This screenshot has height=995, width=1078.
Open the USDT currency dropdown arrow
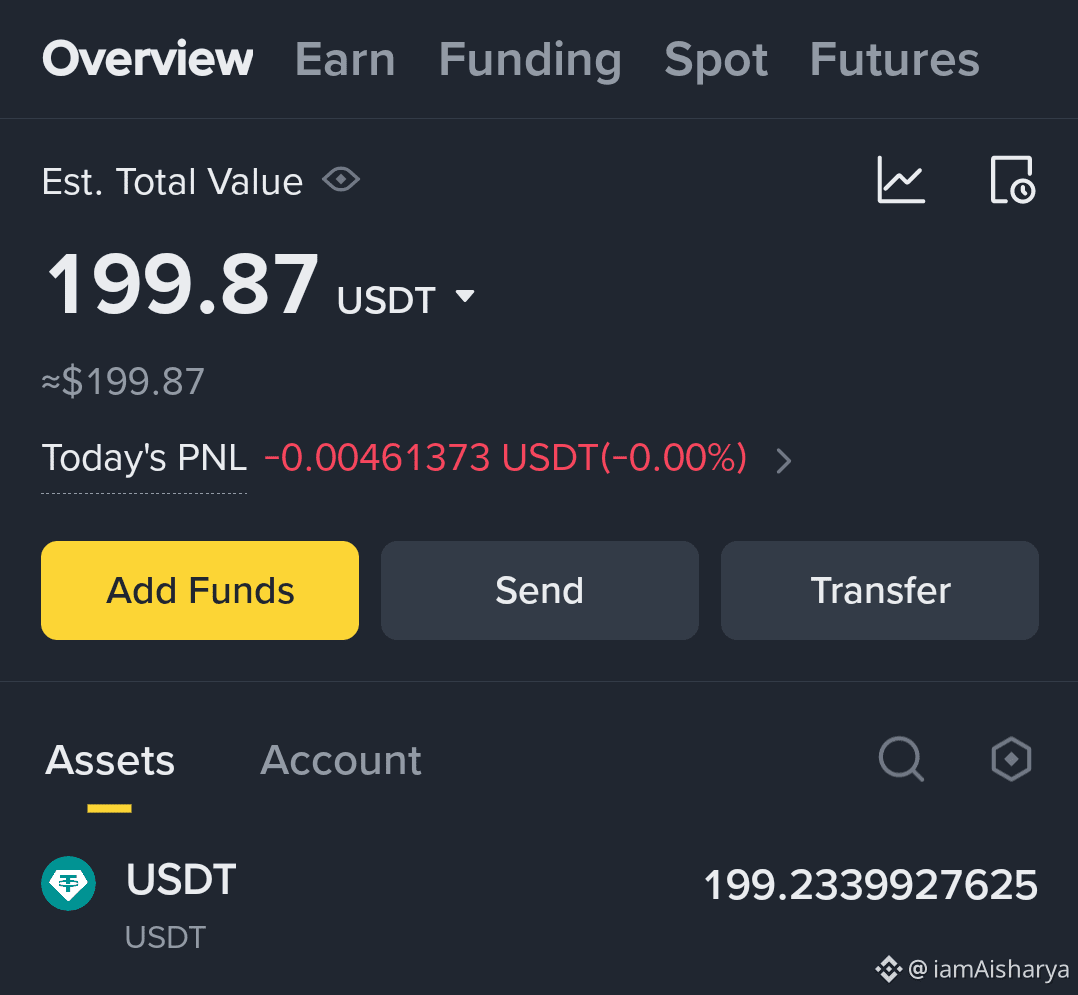(465, 296)
